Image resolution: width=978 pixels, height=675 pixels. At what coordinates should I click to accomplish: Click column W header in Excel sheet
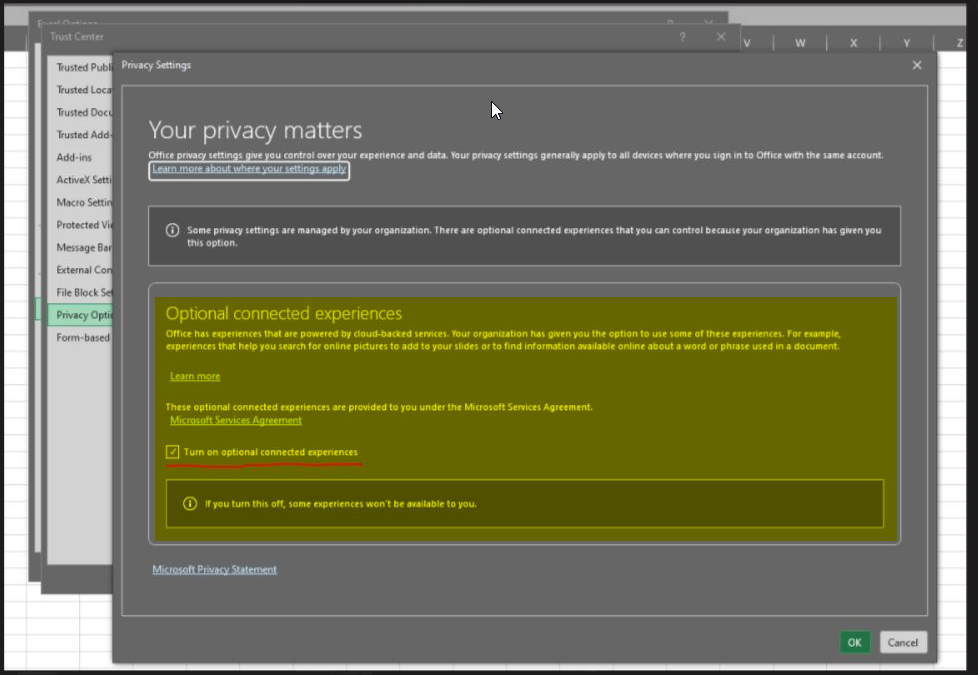[800, 43]
